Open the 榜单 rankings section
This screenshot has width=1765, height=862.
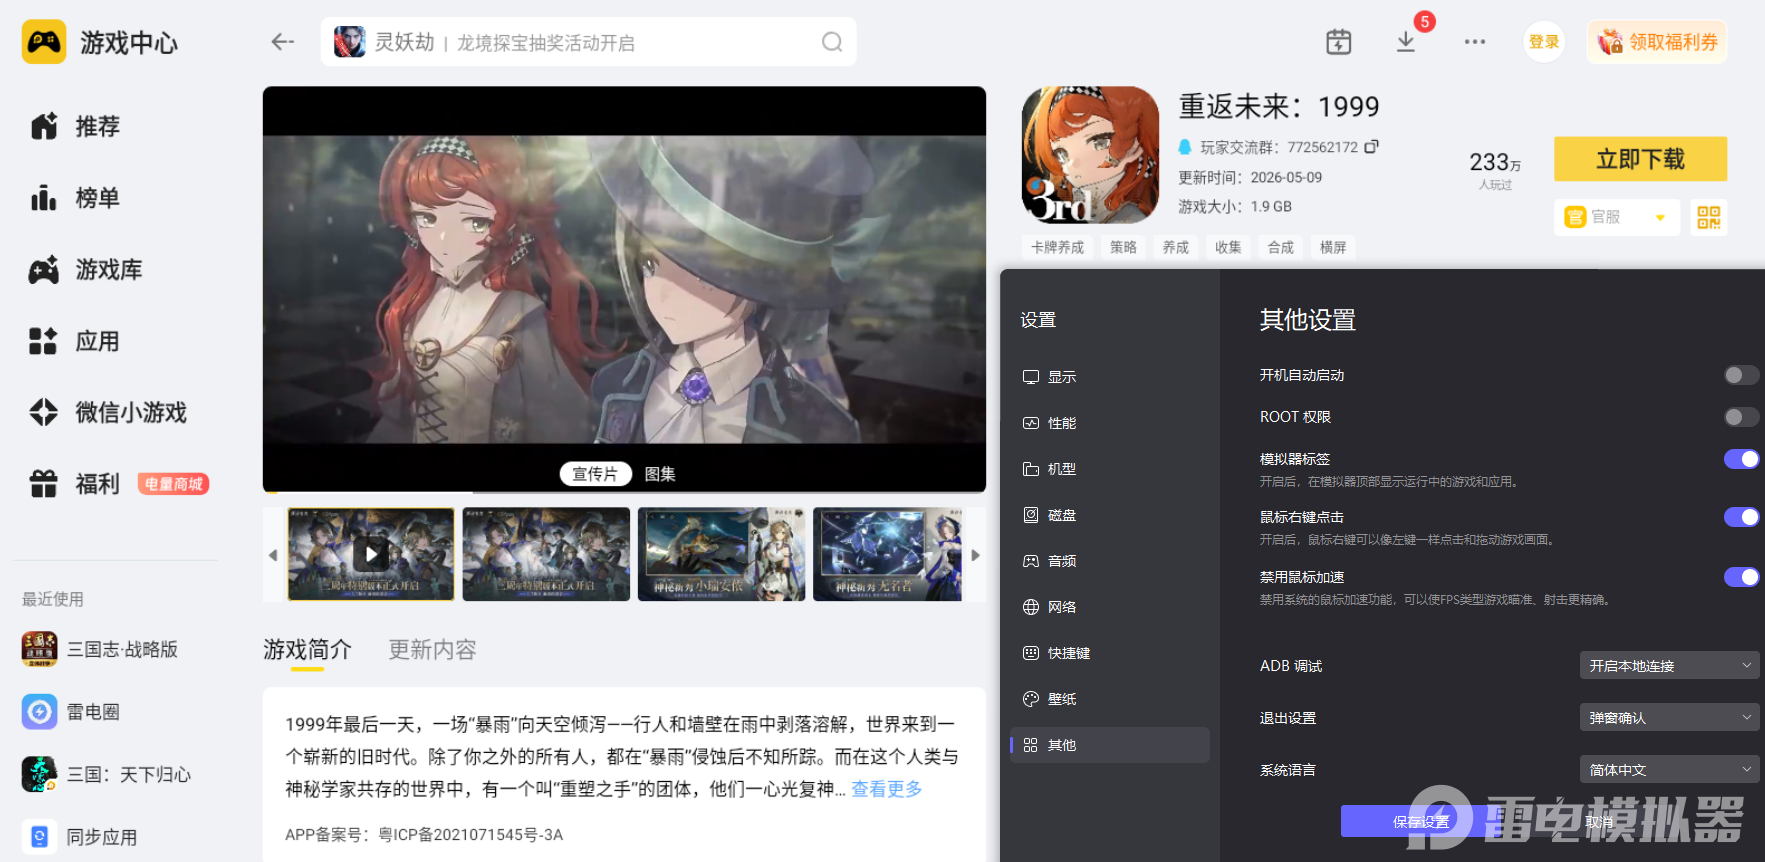click(x=75, y=198)
